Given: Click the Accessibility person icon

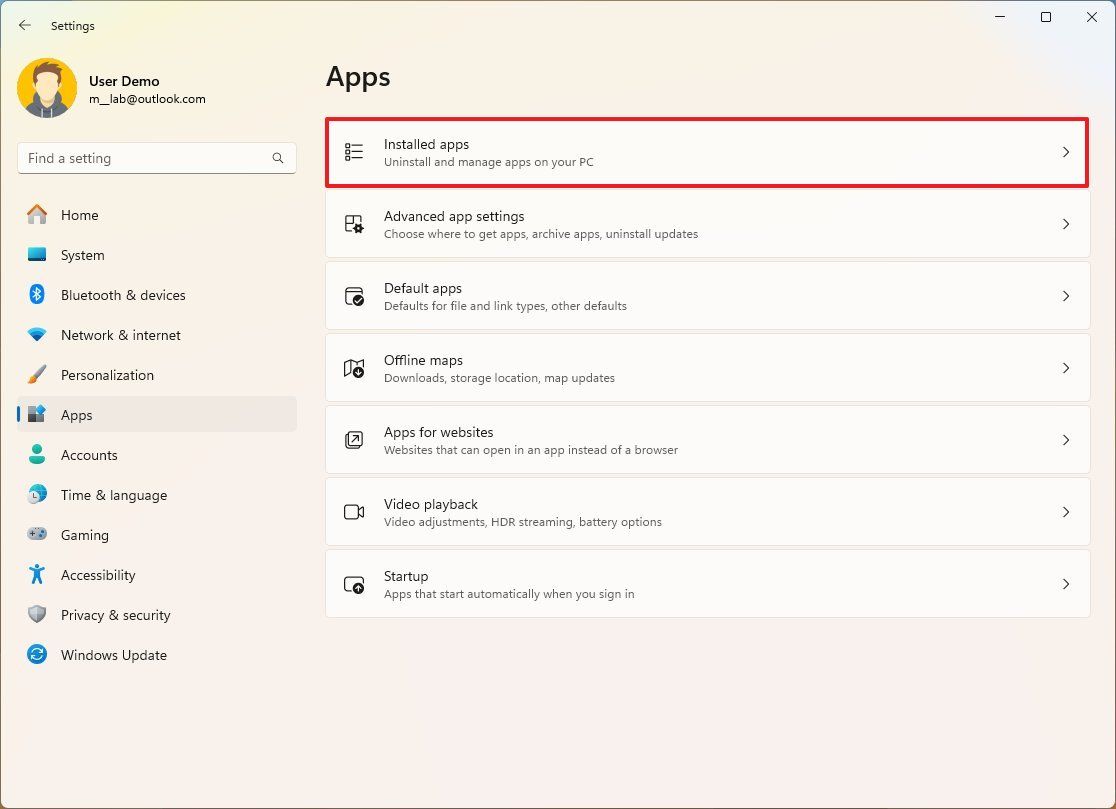Looking at the screenshot, I should [x=36, y=575].
